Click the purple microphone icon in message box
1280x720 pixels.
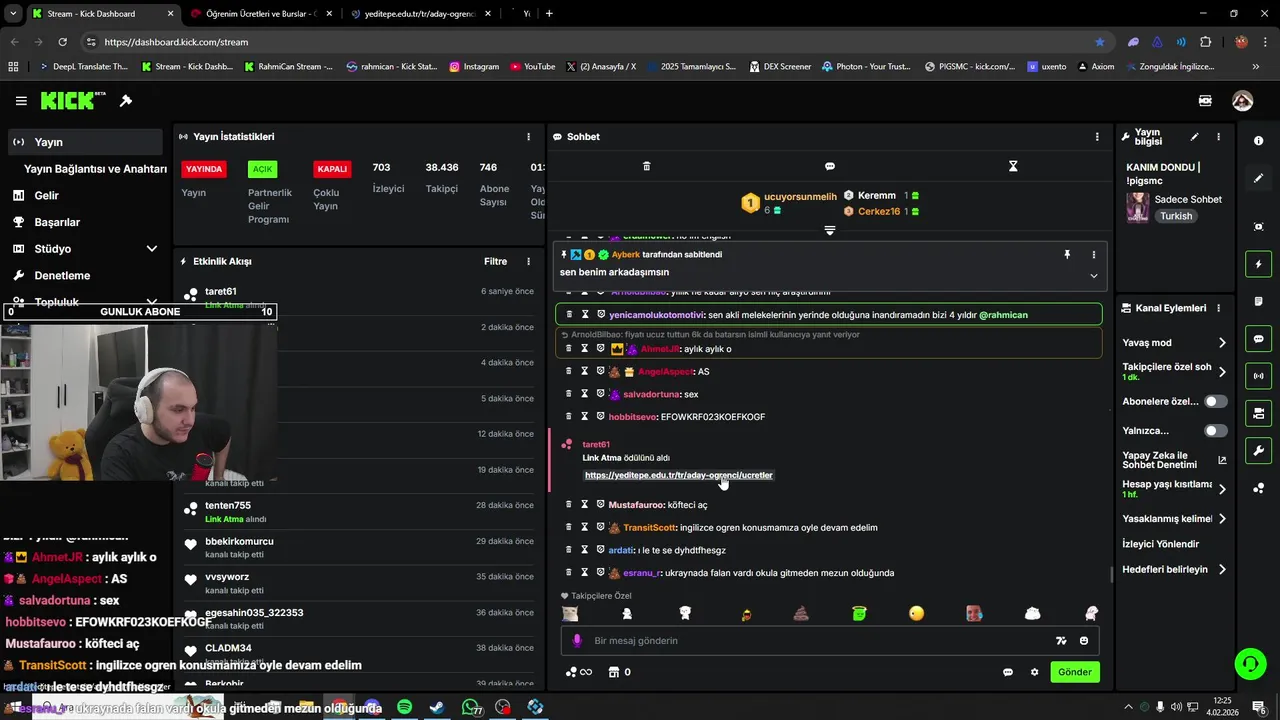(577, 641)
